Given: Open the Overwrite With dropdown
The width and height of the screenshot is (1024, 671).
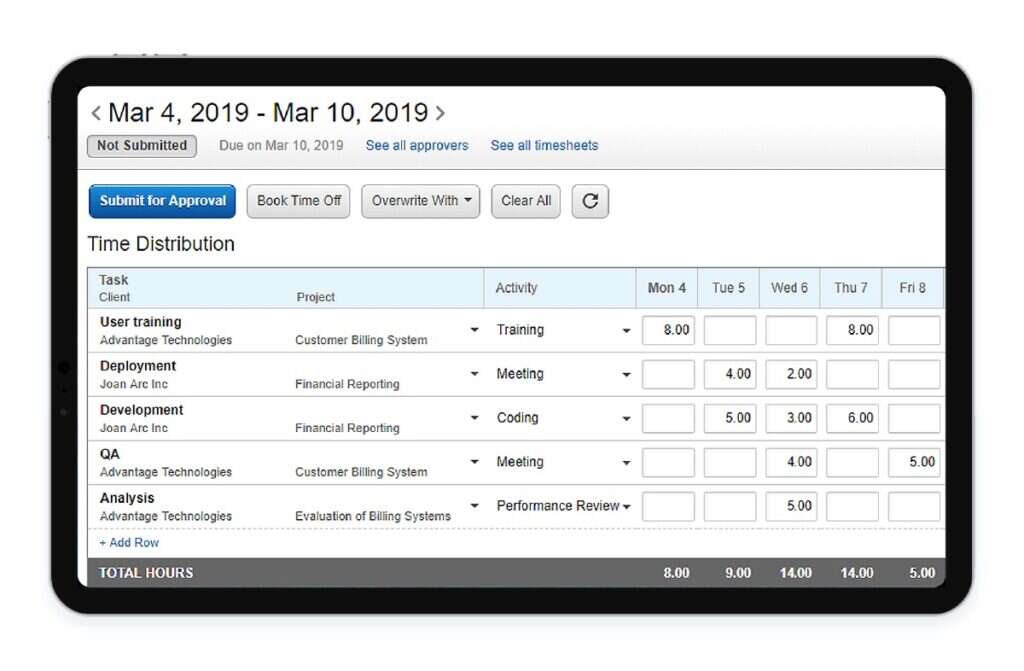Looking at the screenshot, I should click(x=420, y=201).
